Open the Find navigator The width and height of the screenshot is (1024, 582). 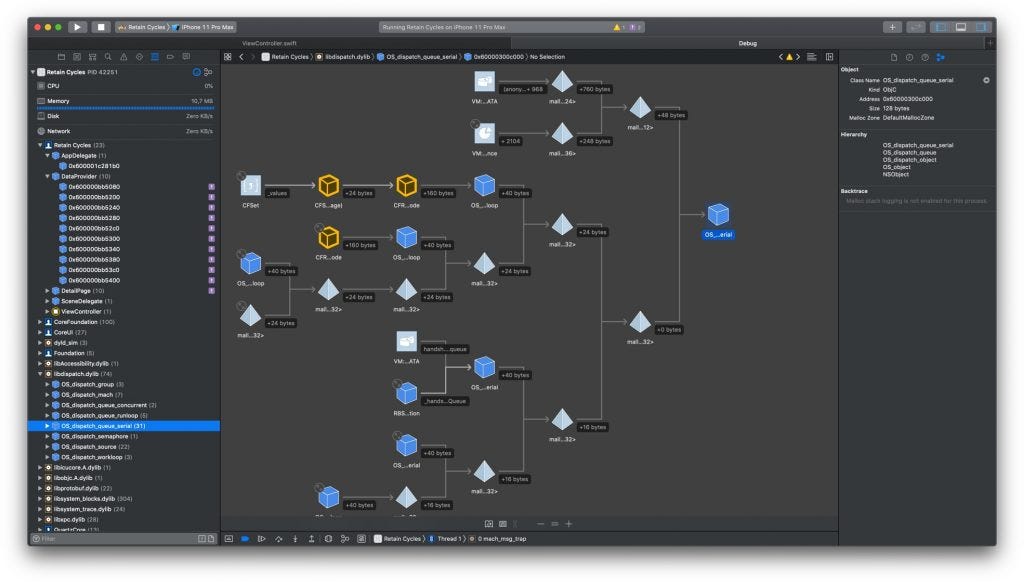(x=108, y=57)
